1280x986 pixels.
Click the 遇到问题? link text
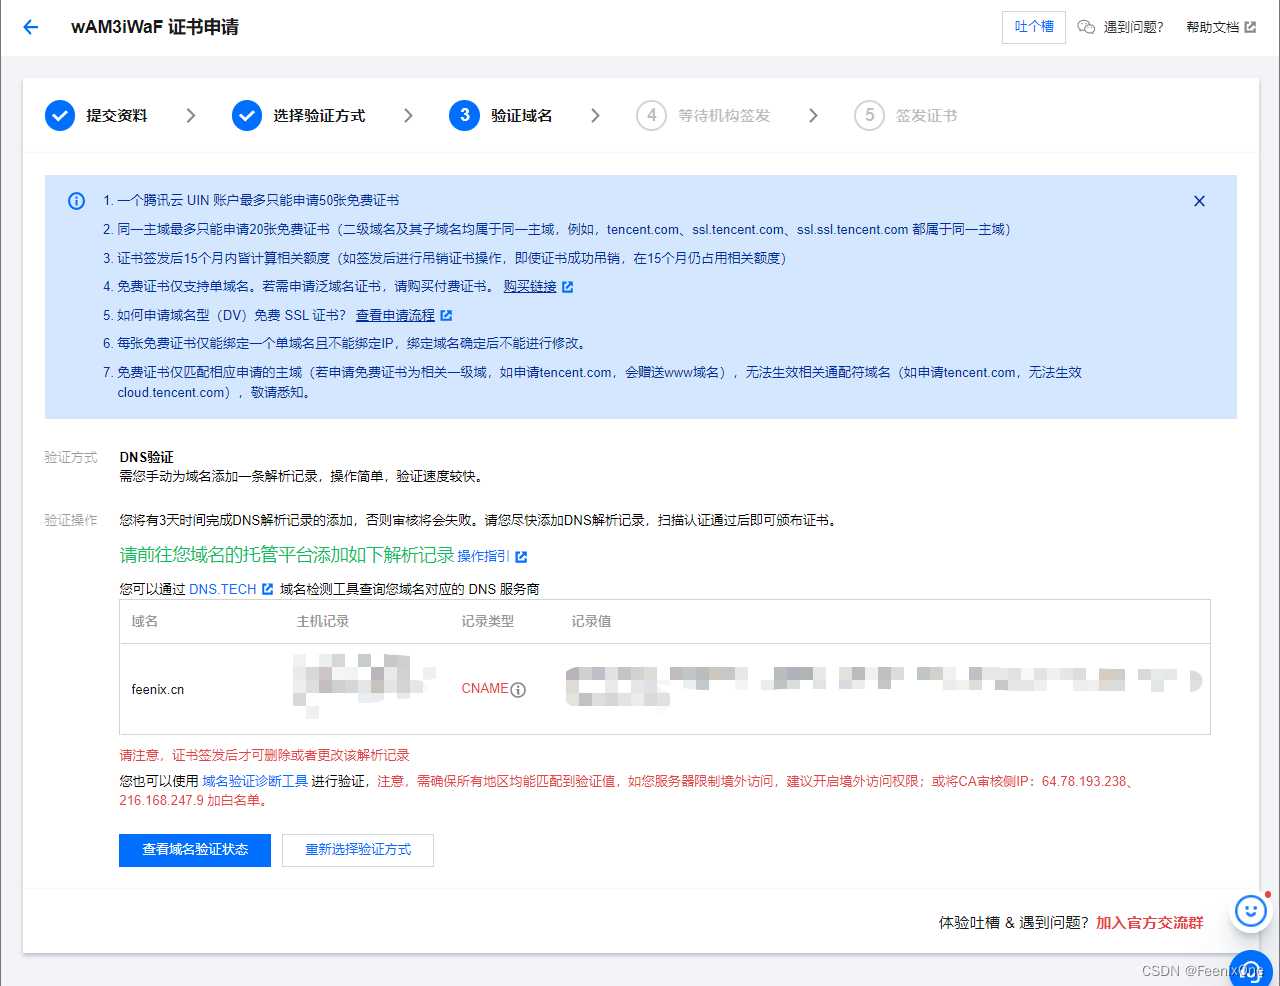point(1133,27)
